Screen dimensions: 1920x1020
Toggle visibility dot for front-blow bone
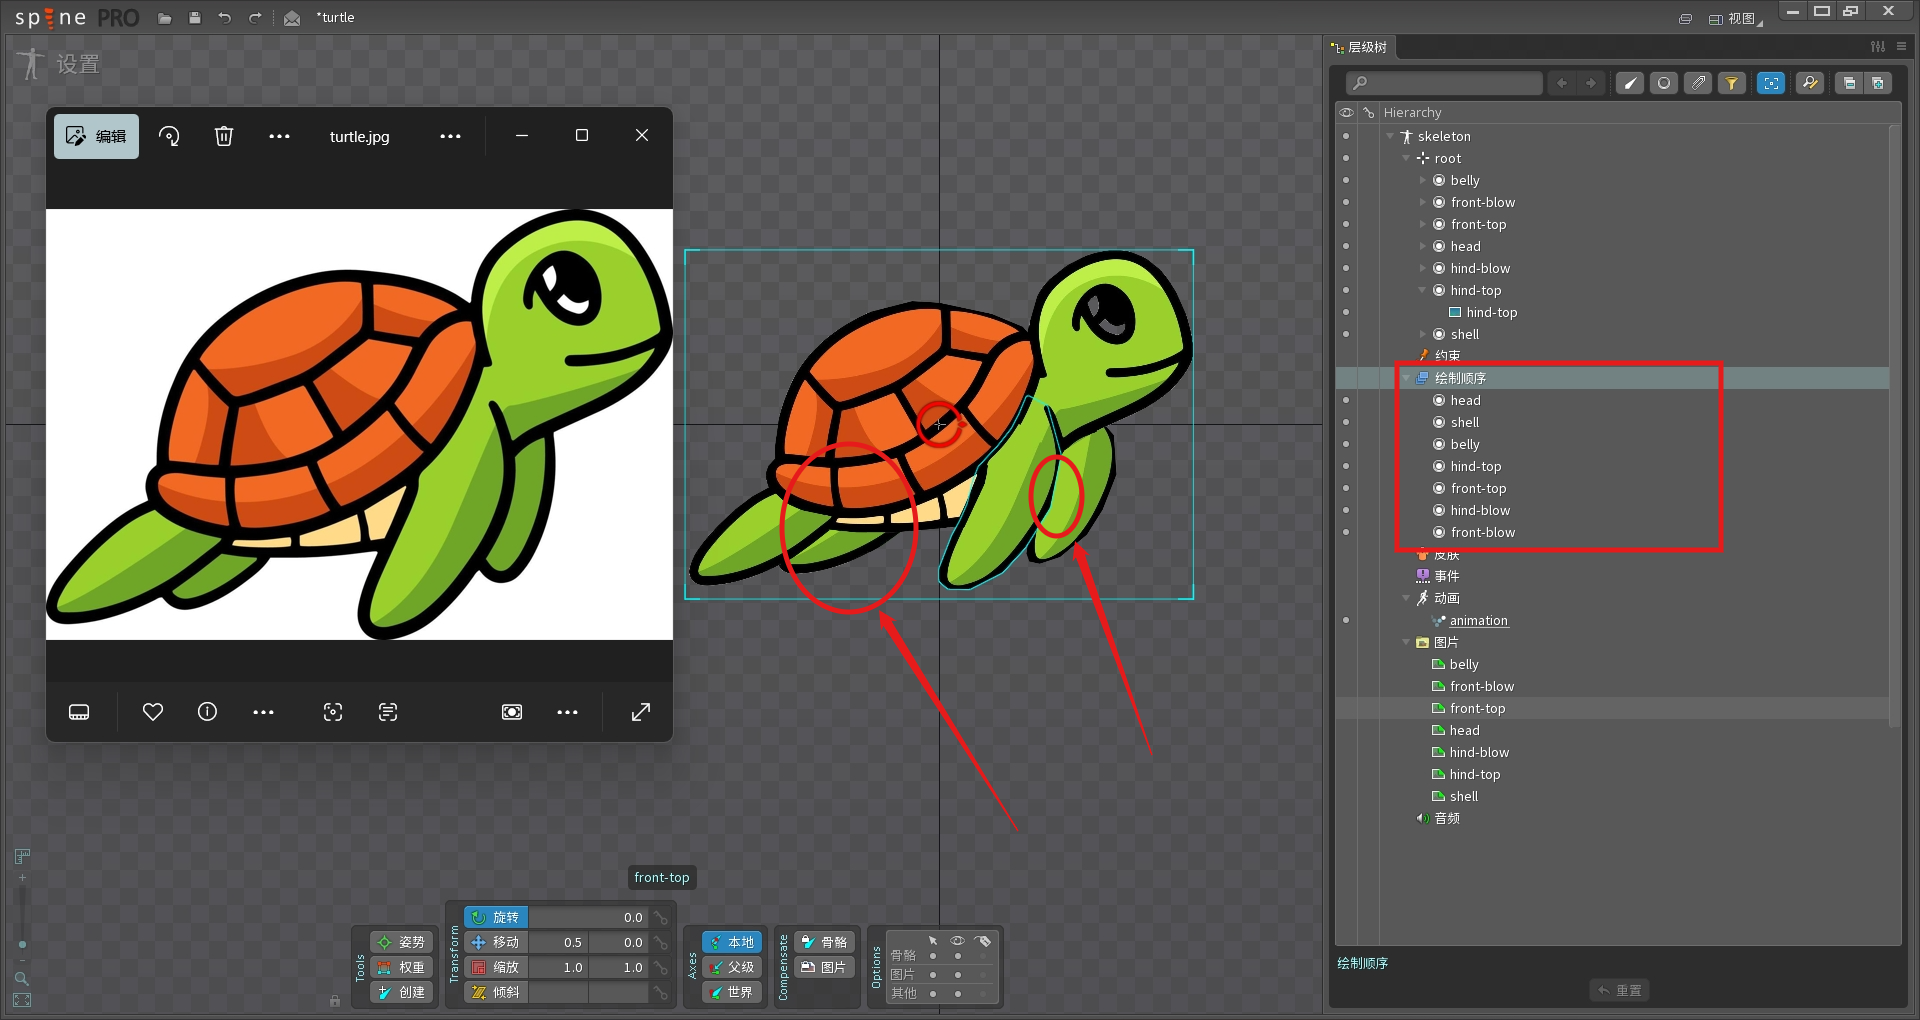click(1346, 202)
